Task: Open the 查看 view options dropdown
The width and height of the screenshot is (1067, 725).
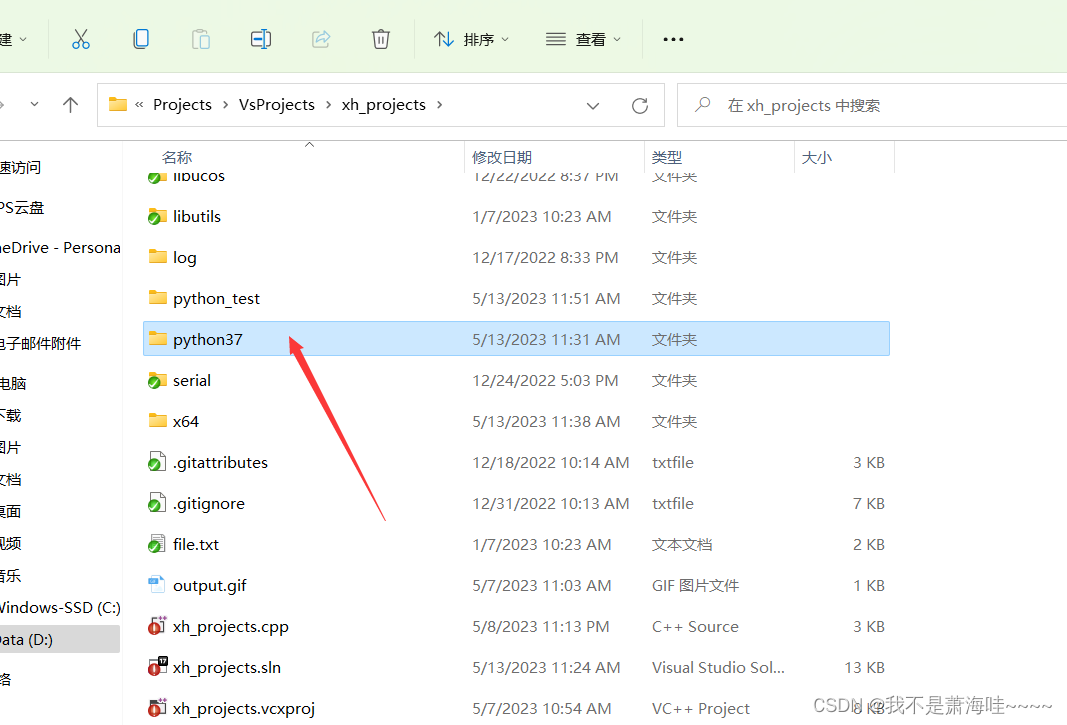Action: (x=583, y=39)
